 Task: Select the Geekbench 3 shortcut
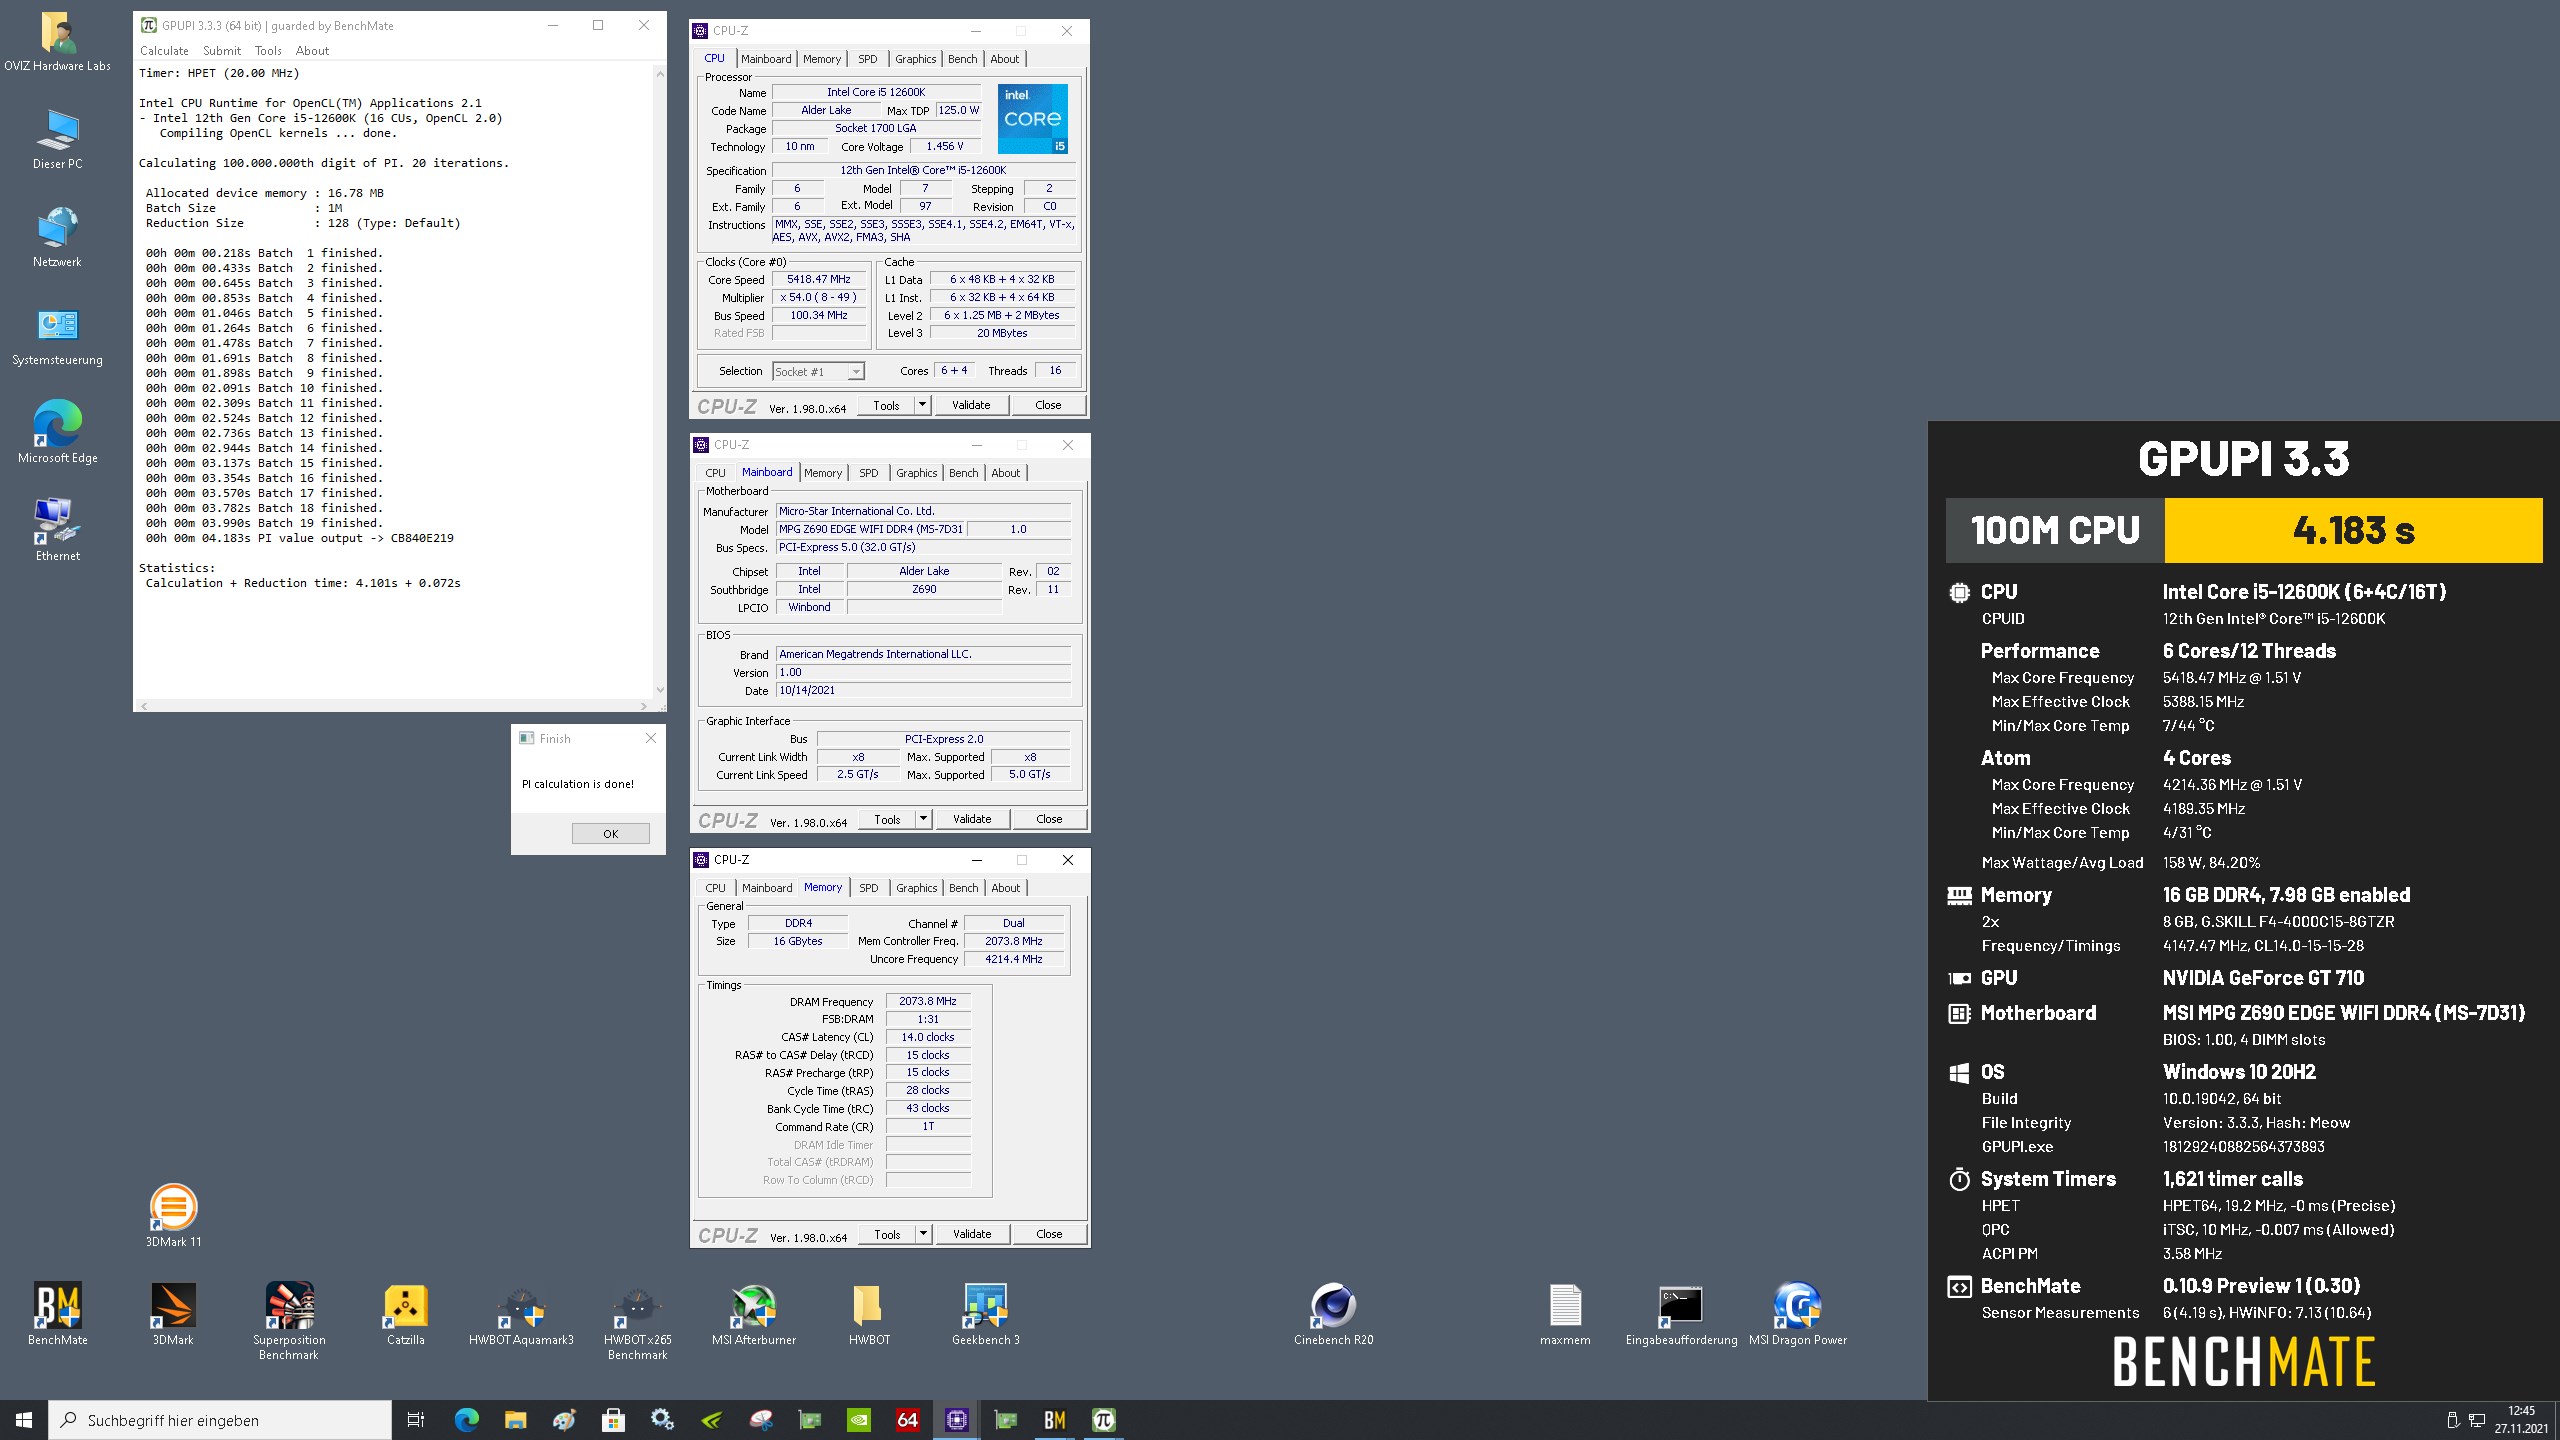985,1313
